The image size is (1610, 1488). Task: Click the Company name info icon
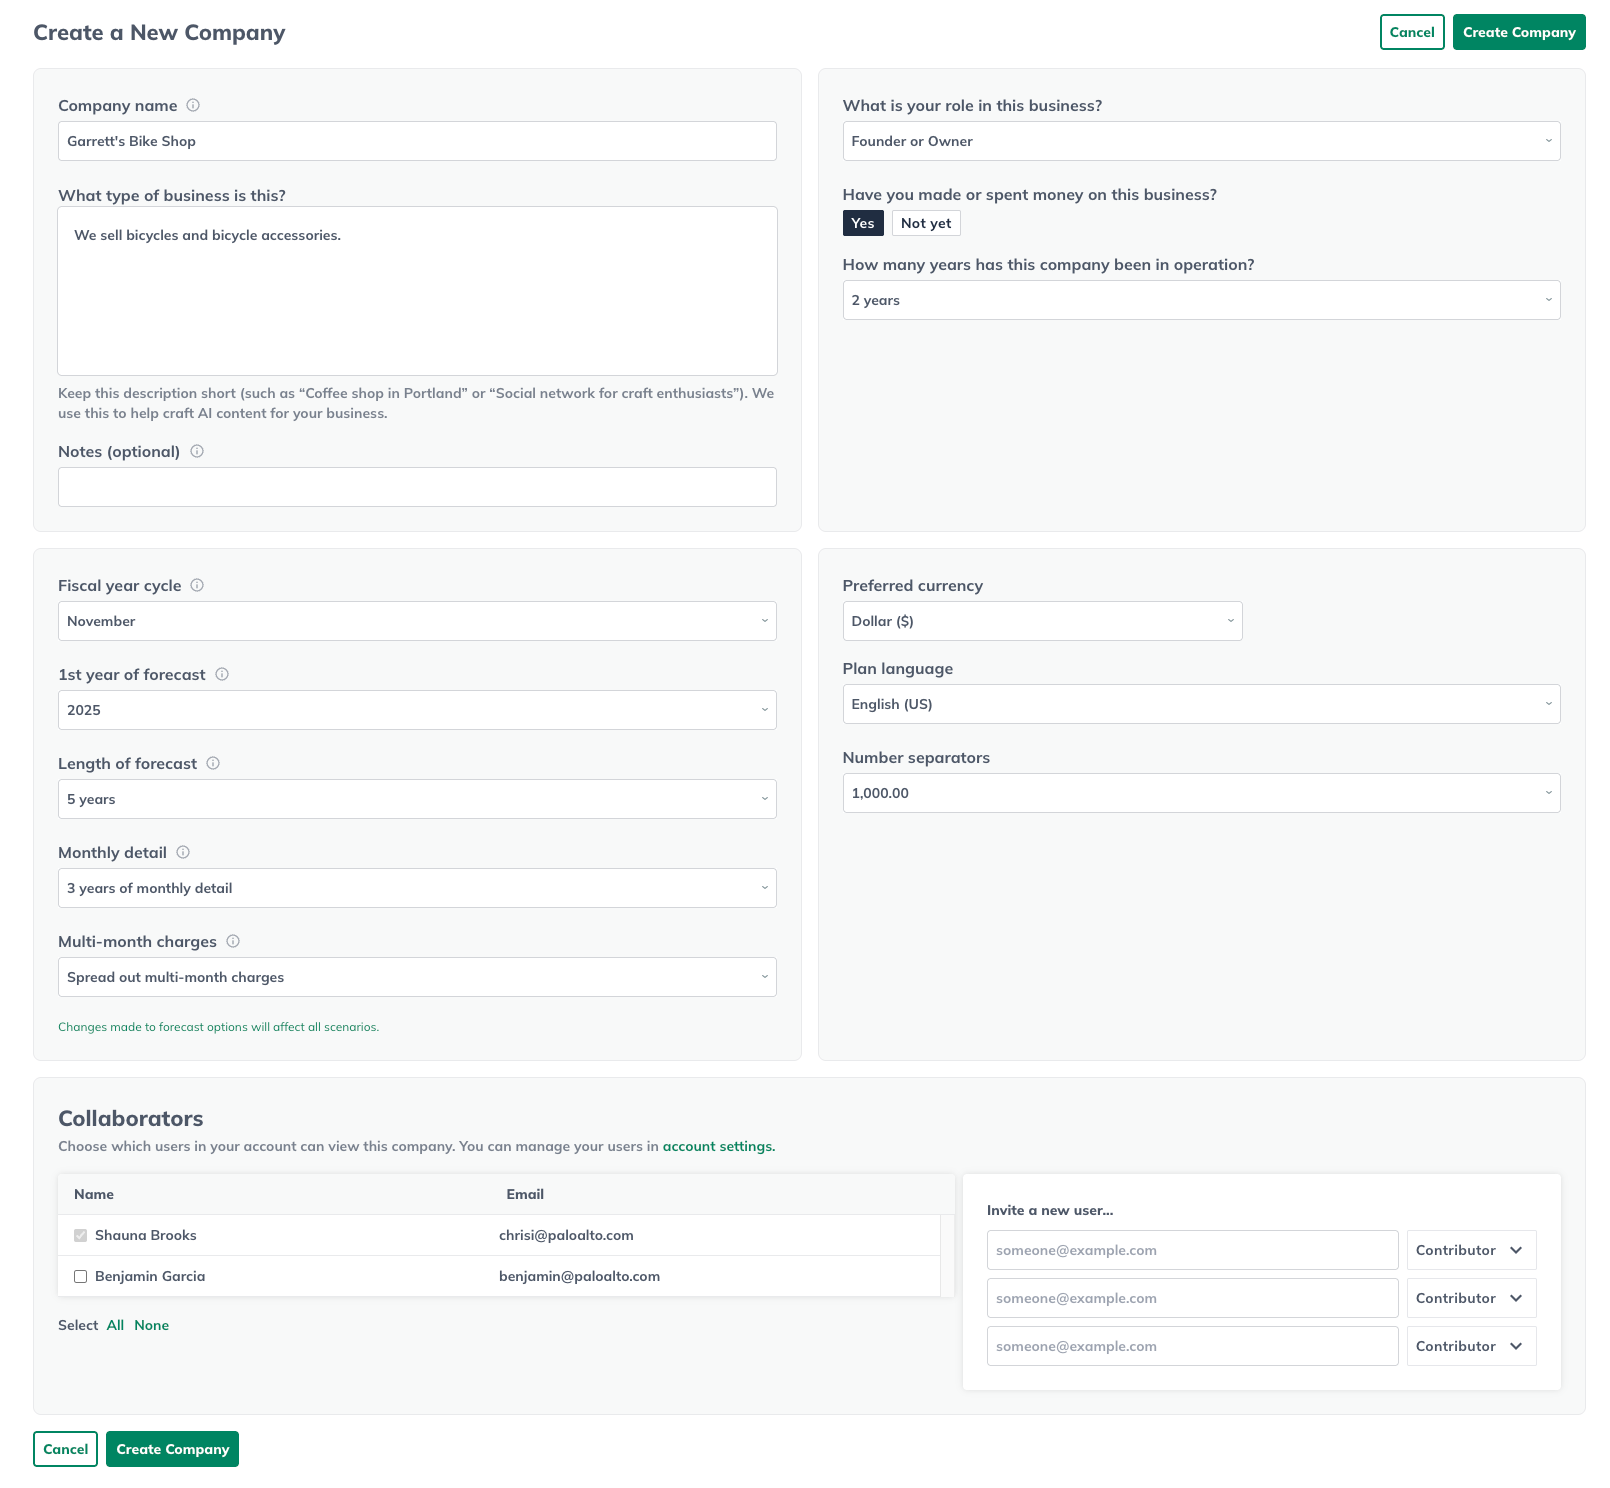coord(193,105)
